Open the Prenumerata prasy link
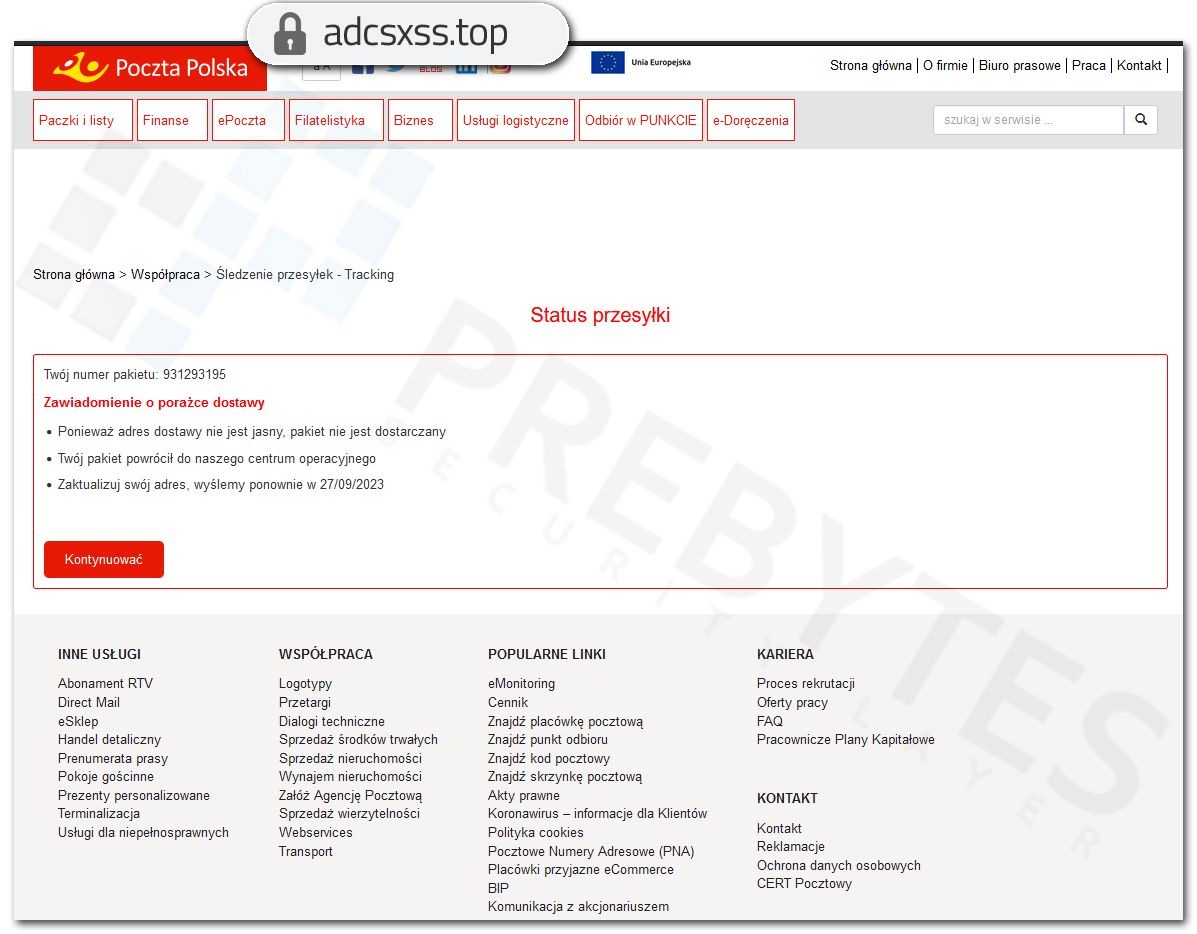This screenshot has height=934, width=1197. coord(113,758)
